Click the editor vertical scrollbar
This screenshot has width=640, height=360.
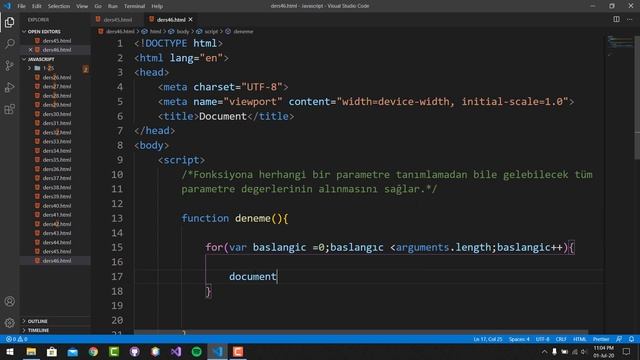click(x=637, y=98)
